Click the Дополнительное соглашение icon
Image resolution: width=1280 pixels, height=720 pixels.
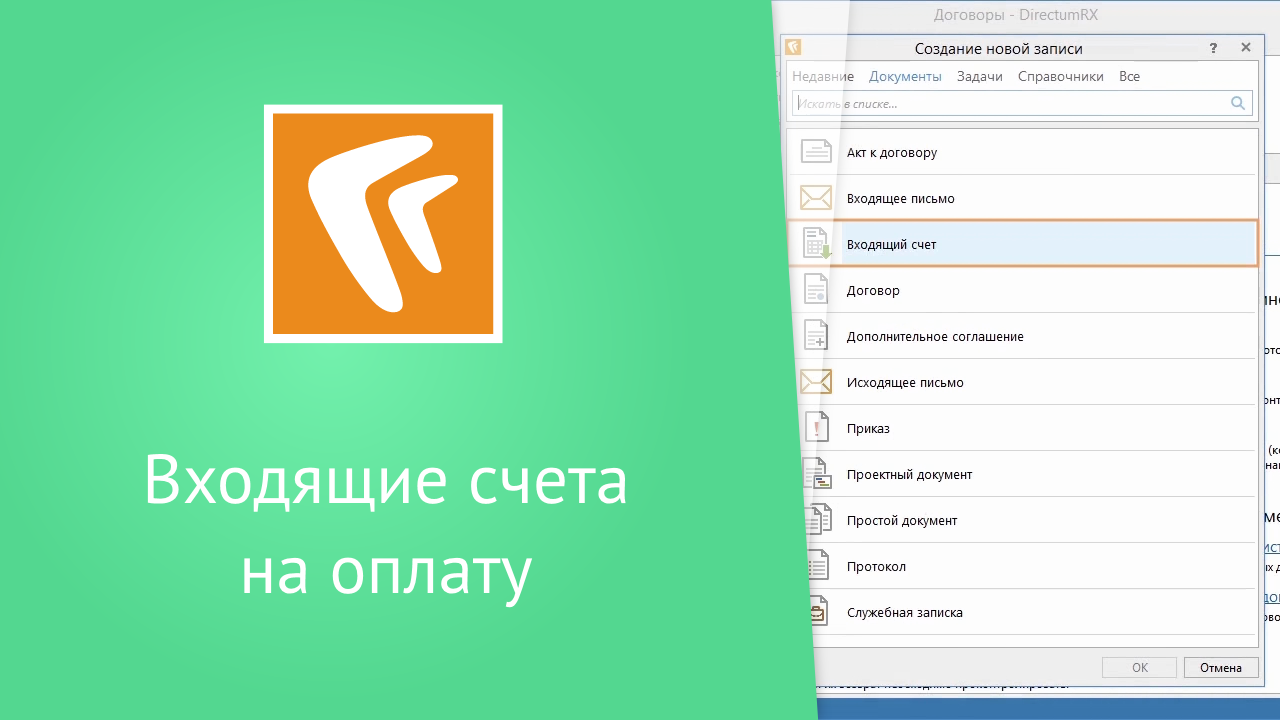[816, 336]
